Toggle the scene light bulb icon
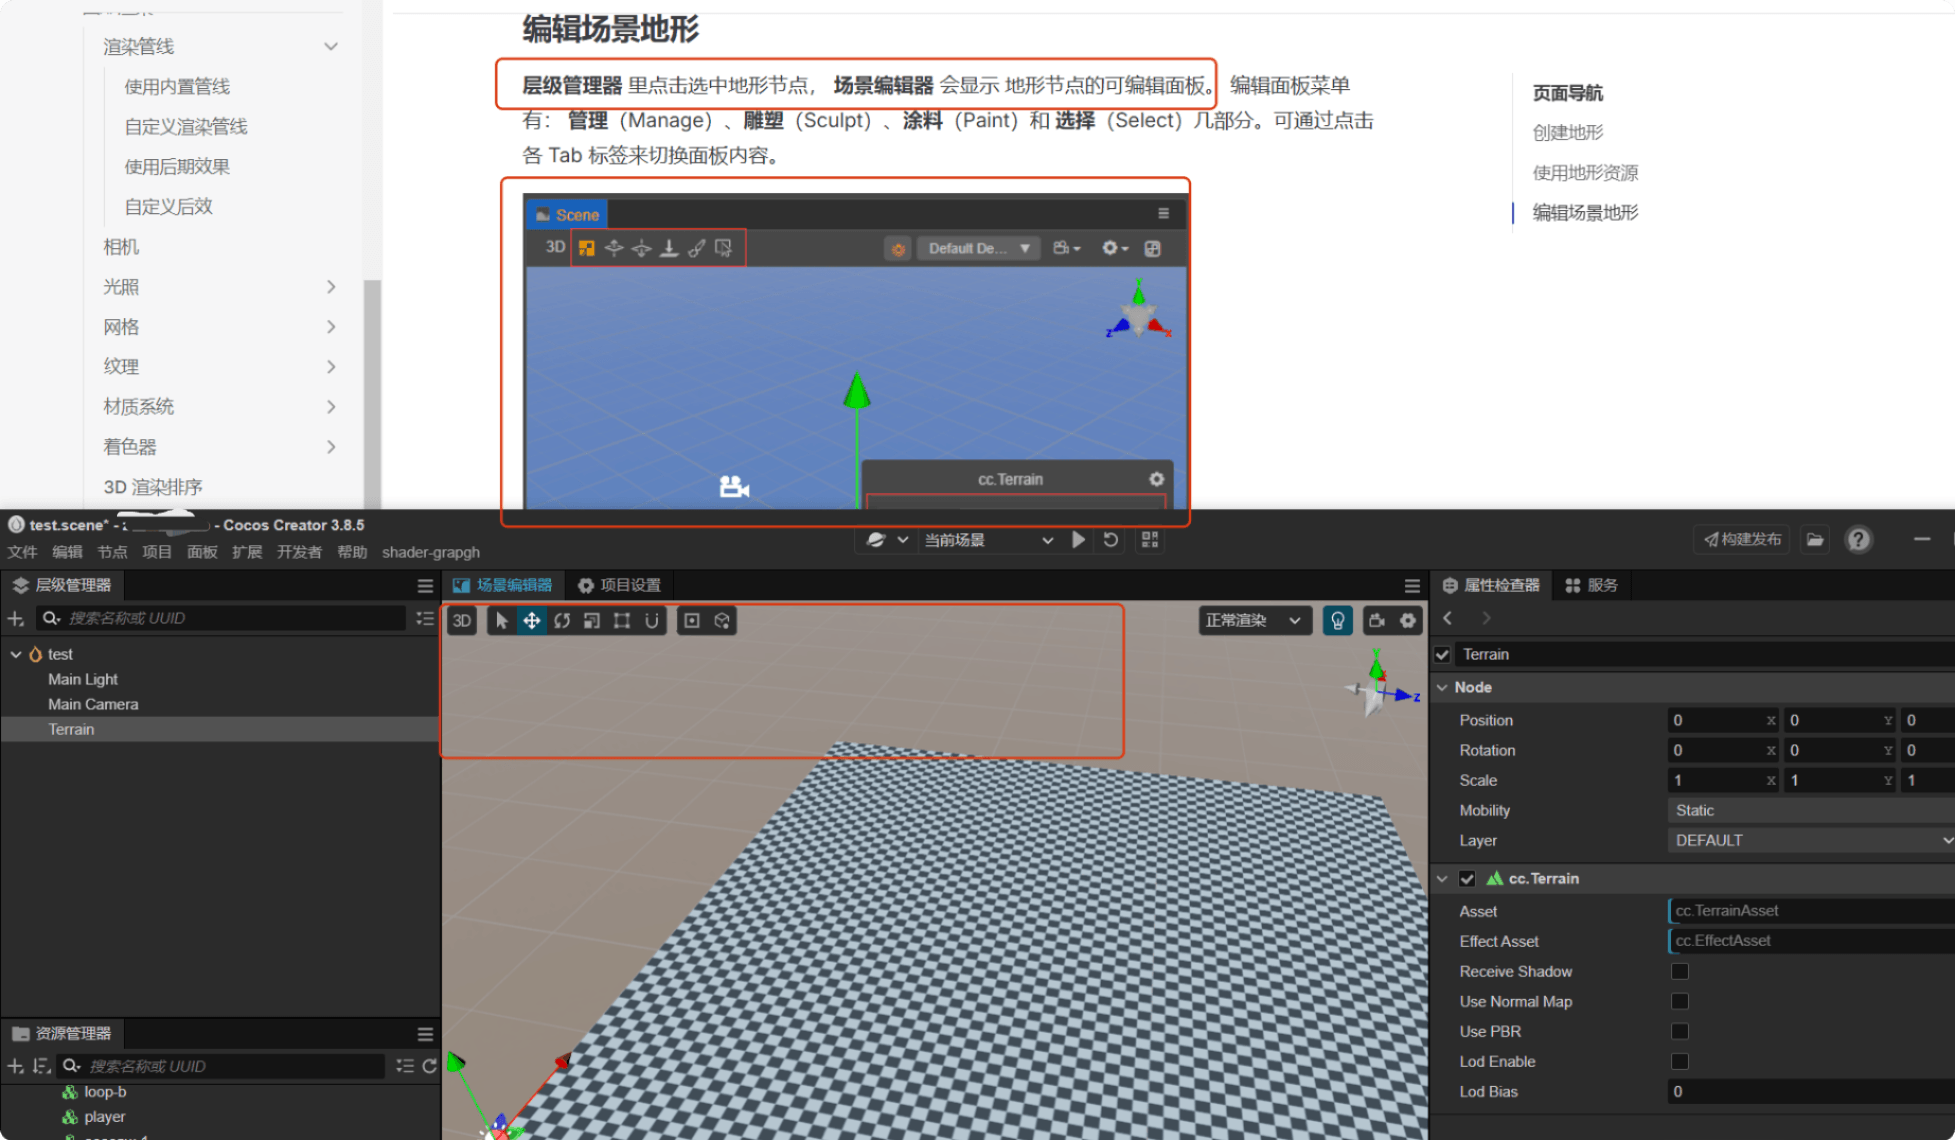The image size is (1955, 1140). tap(1337, 621)
